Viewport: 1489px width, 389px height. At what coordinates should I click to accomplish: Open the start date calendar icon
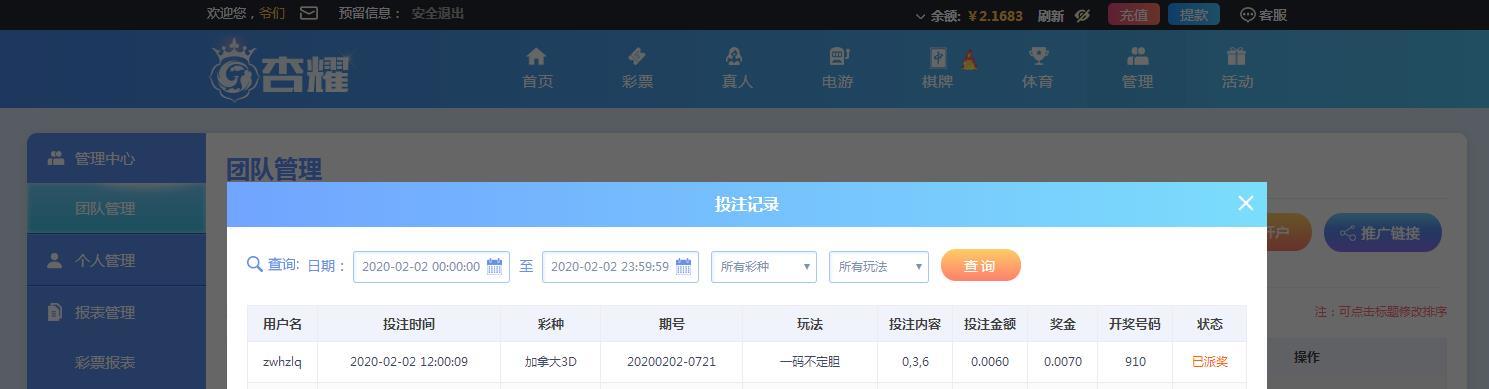(494, 267)
